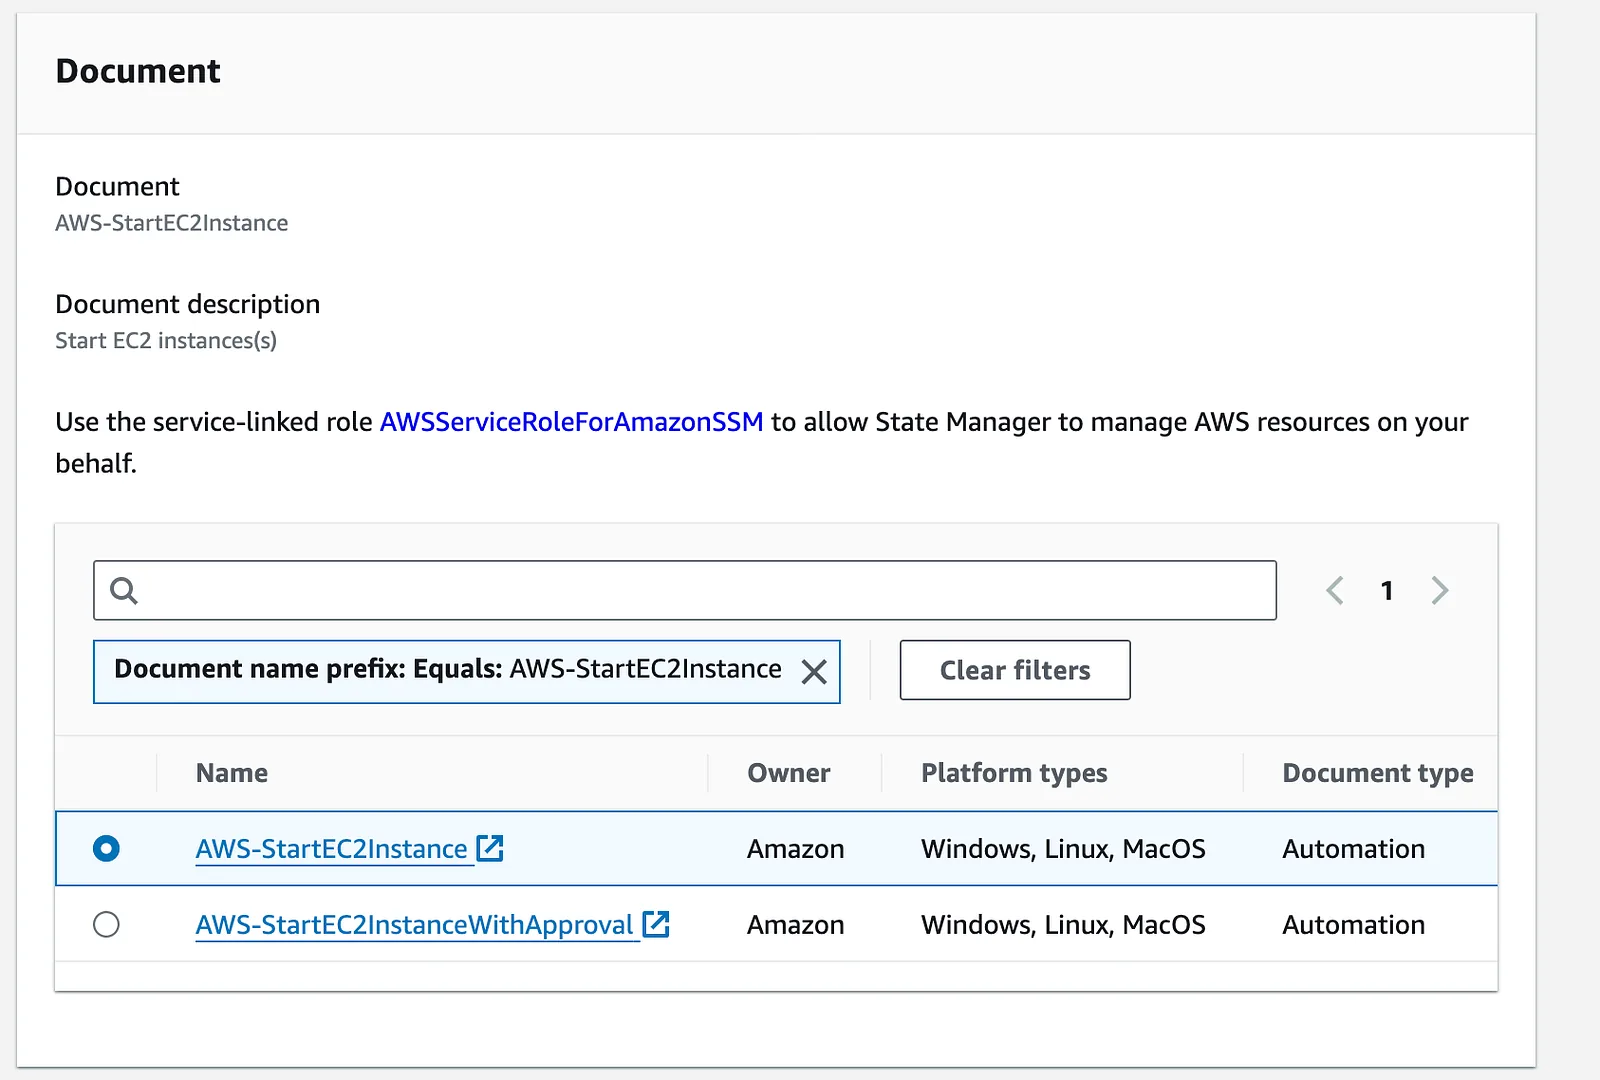The width and height of the screenshot is (1600, 1080).
Task: Go to next page of documents
Action: coord(1439,590)
